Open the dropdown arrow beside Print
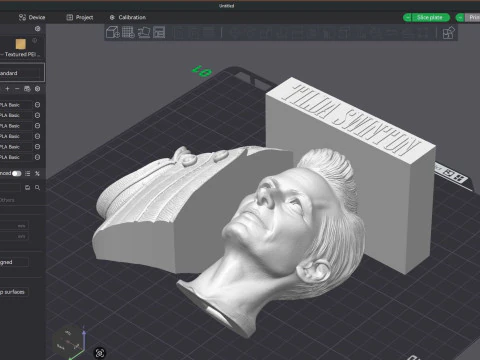Screen dimensions: 480x360 [460, 17]
